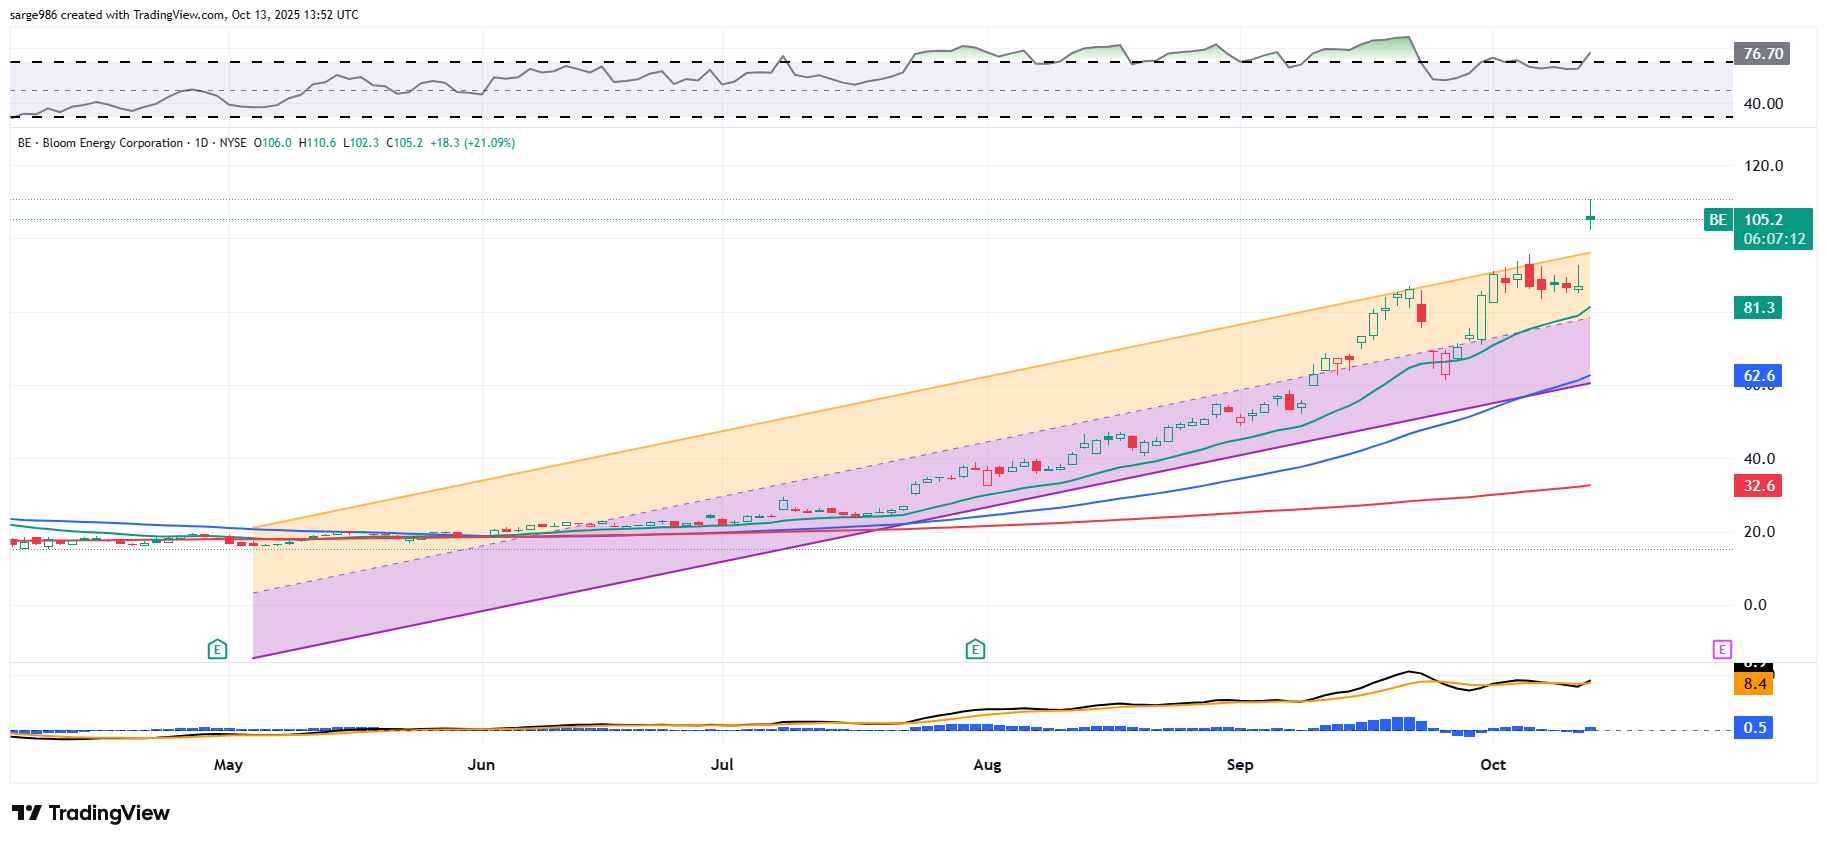Image resolution: width=1827 pixels, height=843 pixels.
Task: Click the red 32.6 price label
Action: pyautogui.click(x=1758, y=486)
